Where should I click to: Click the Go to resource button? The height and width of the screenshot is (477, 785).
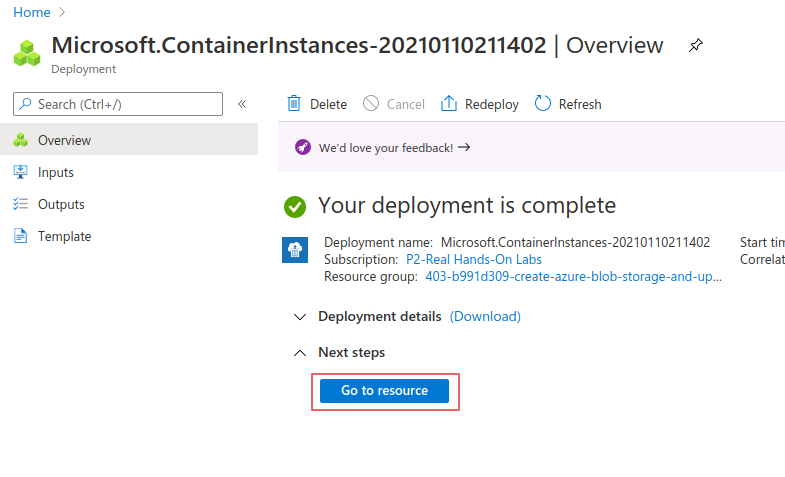tap(384, 390)
